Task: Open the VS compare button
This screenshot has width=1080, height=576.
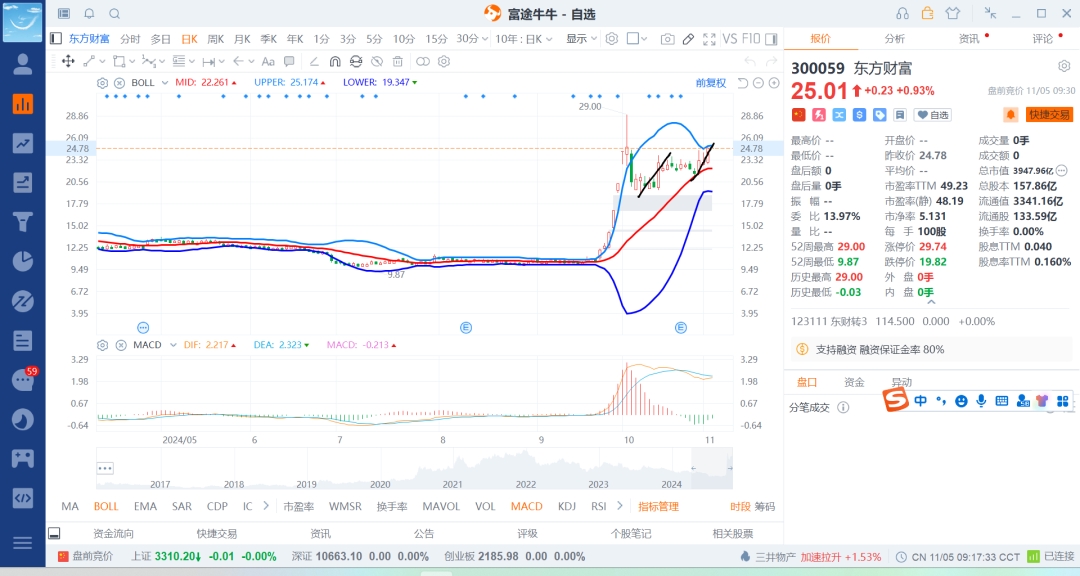Action: 730,39
